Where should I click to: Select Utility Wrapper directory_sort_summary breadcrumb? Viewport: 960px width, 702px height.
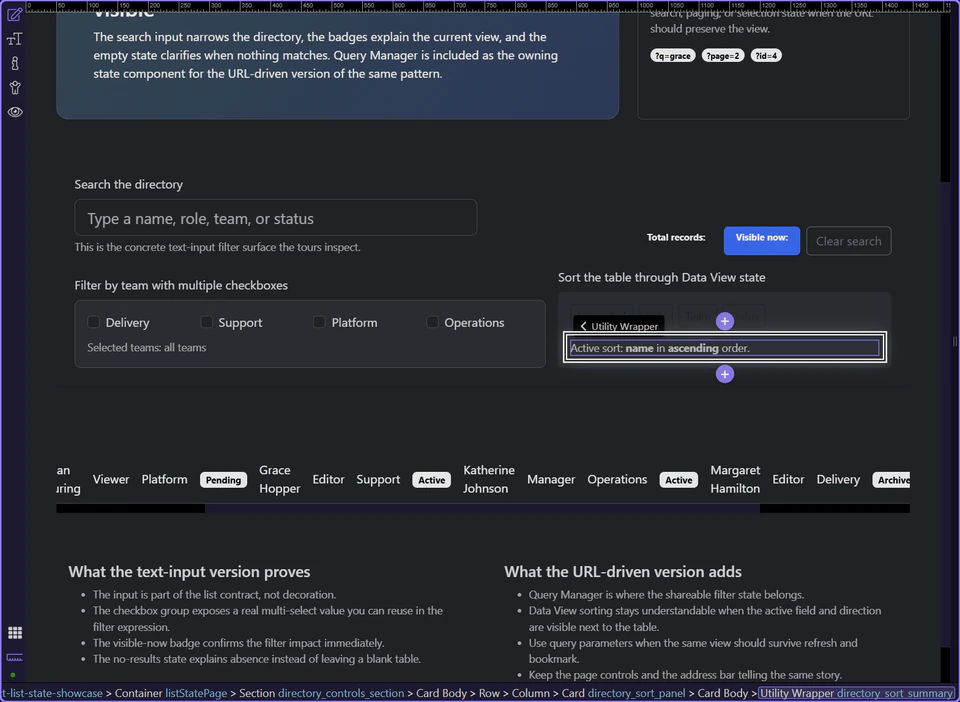tap(857, 693)
